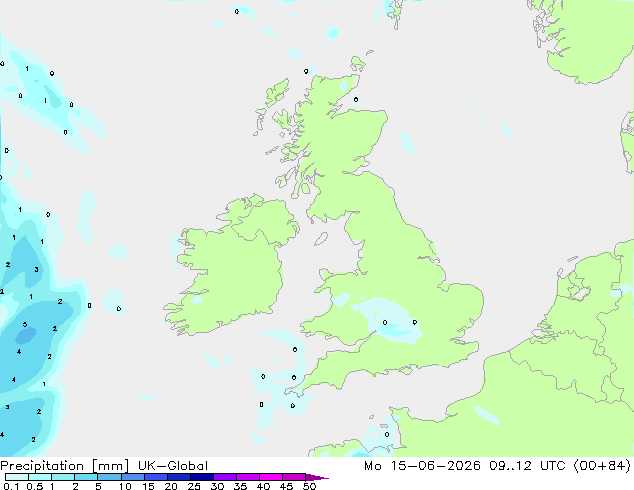
Task: Click the '35' legend scale label
Action: [240, 486]
